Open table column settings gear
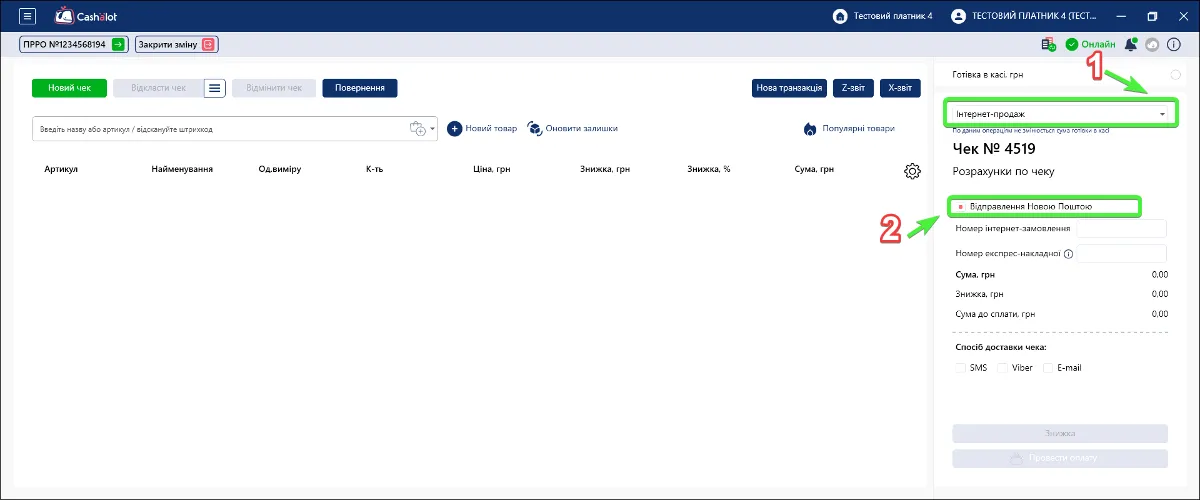This screenshot has width=1200, height=500. (912, 171)
